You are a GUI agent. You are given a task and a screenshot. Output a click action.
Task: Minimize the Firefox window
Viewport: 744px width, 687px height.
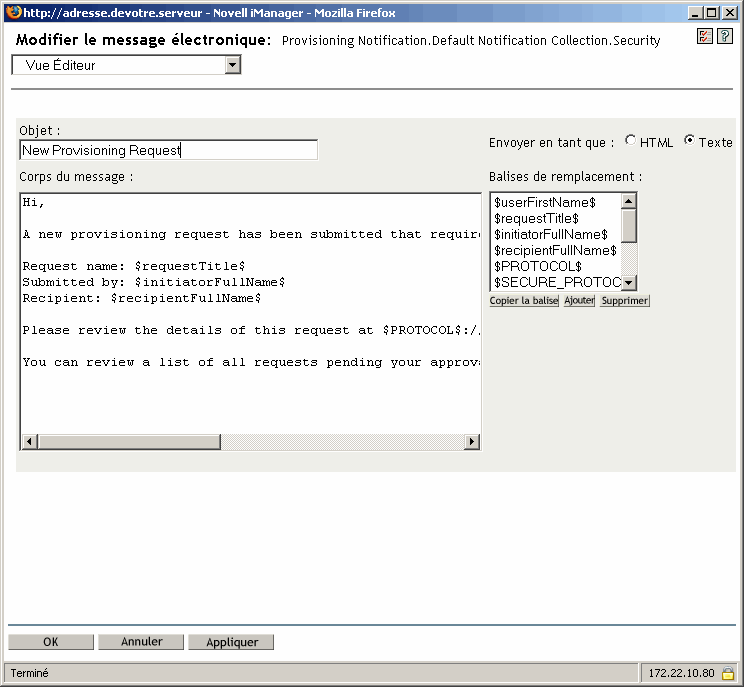(695, 12)
